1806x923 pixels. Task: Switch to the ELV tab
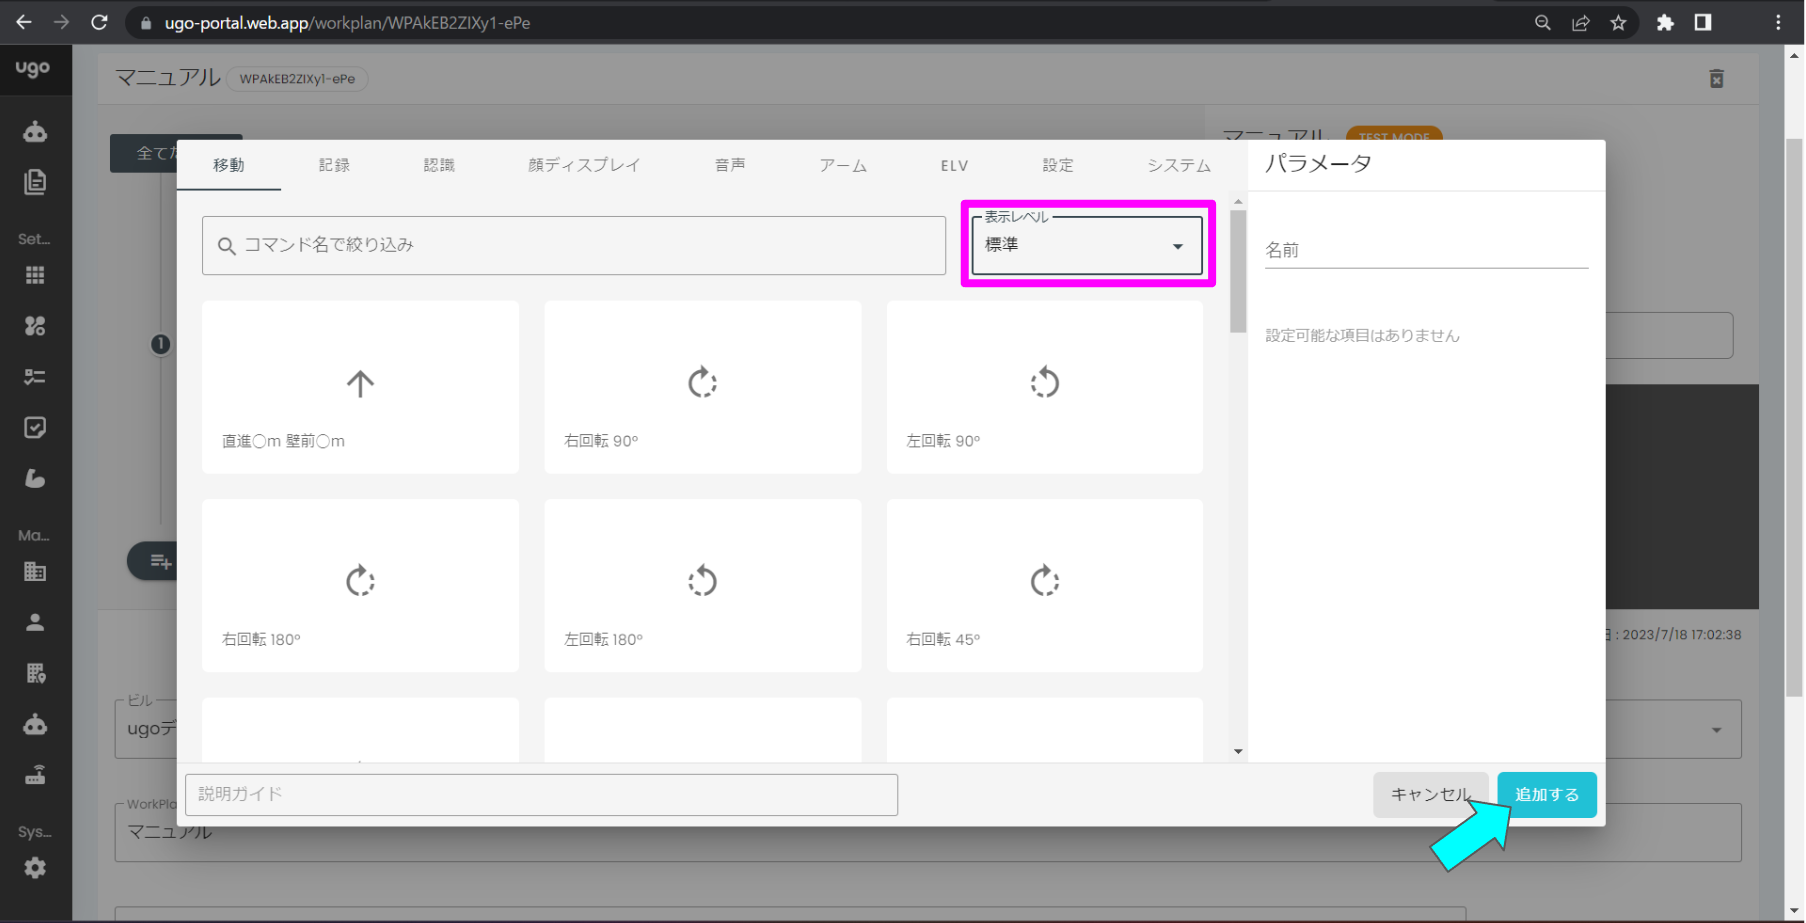(954, 165)
